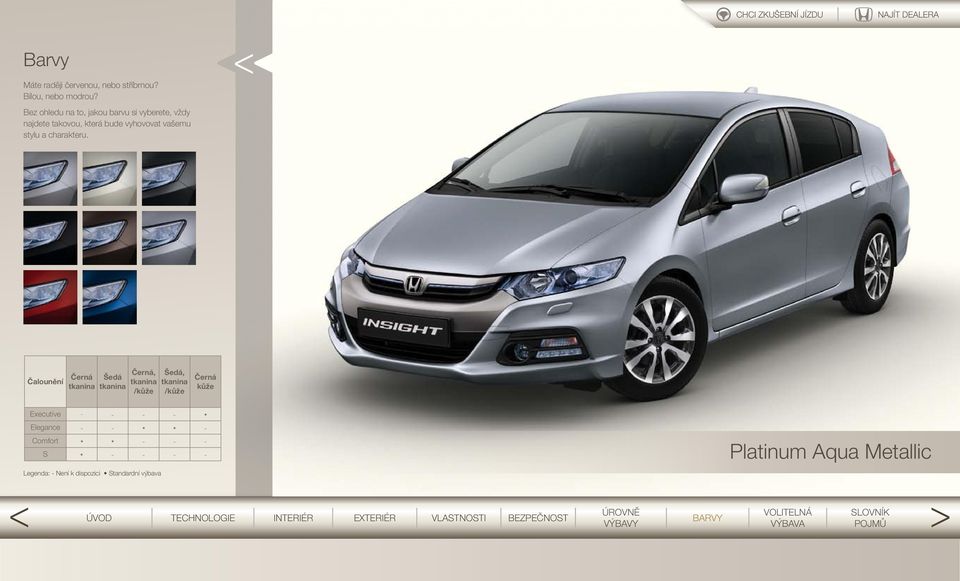Go to ÚROVNĚ VÝBAVY tab

click(x=620, y=517)
